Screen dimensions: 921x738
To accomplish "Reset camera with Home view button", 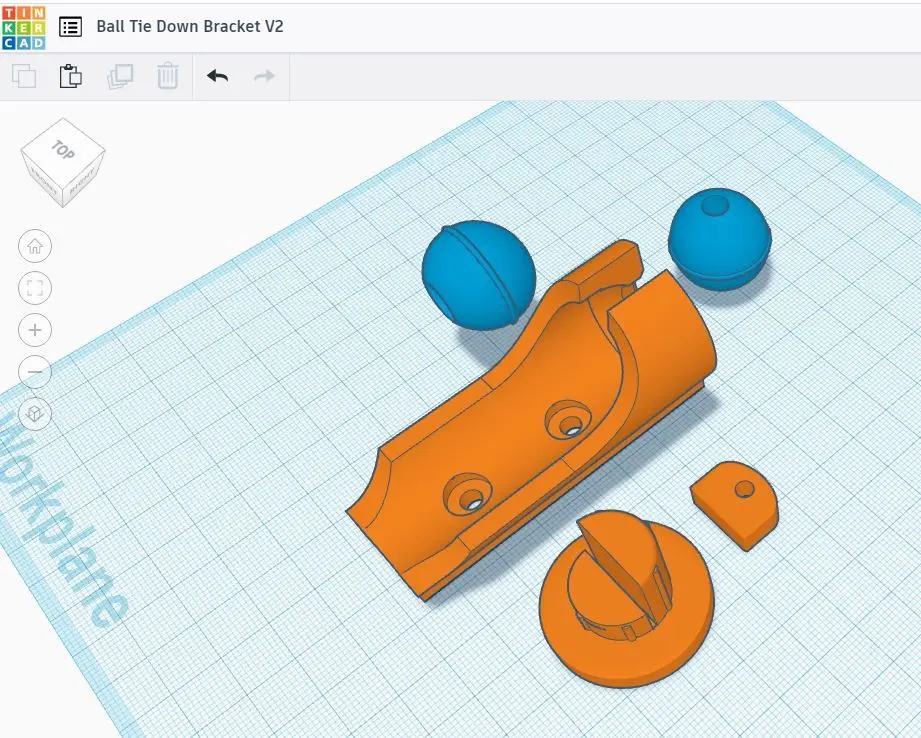I will tap(35, 246).
